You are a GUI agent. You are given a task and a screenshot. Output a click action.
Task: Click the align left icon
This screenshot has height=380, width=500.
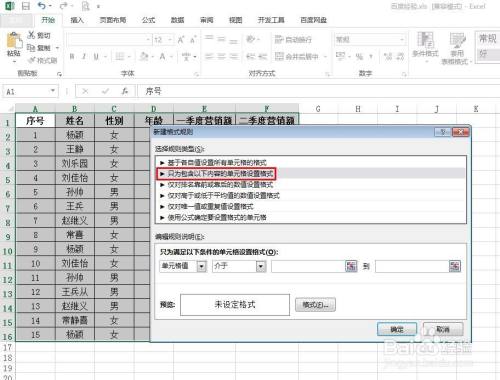point(209,56)
